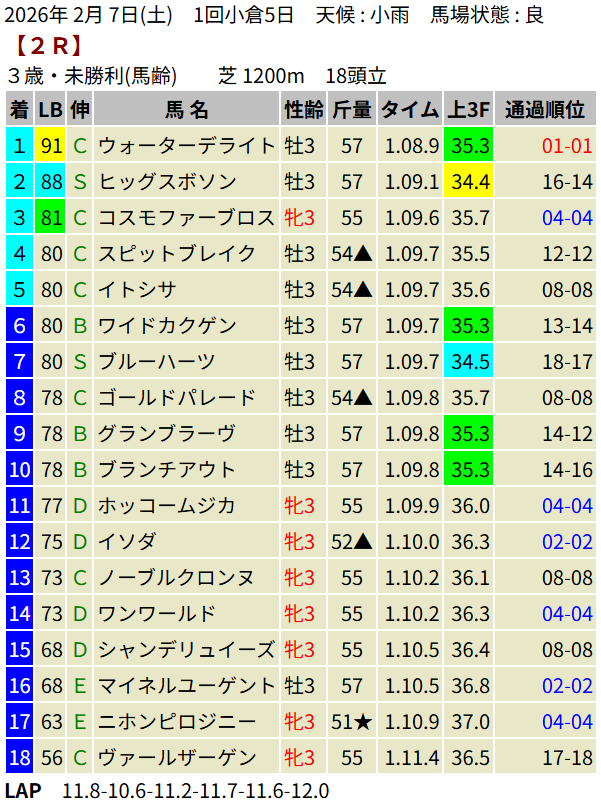Click horse name ヒッグスボソン
The height and width of the screenshot is (801, 601).
point(167,182)
